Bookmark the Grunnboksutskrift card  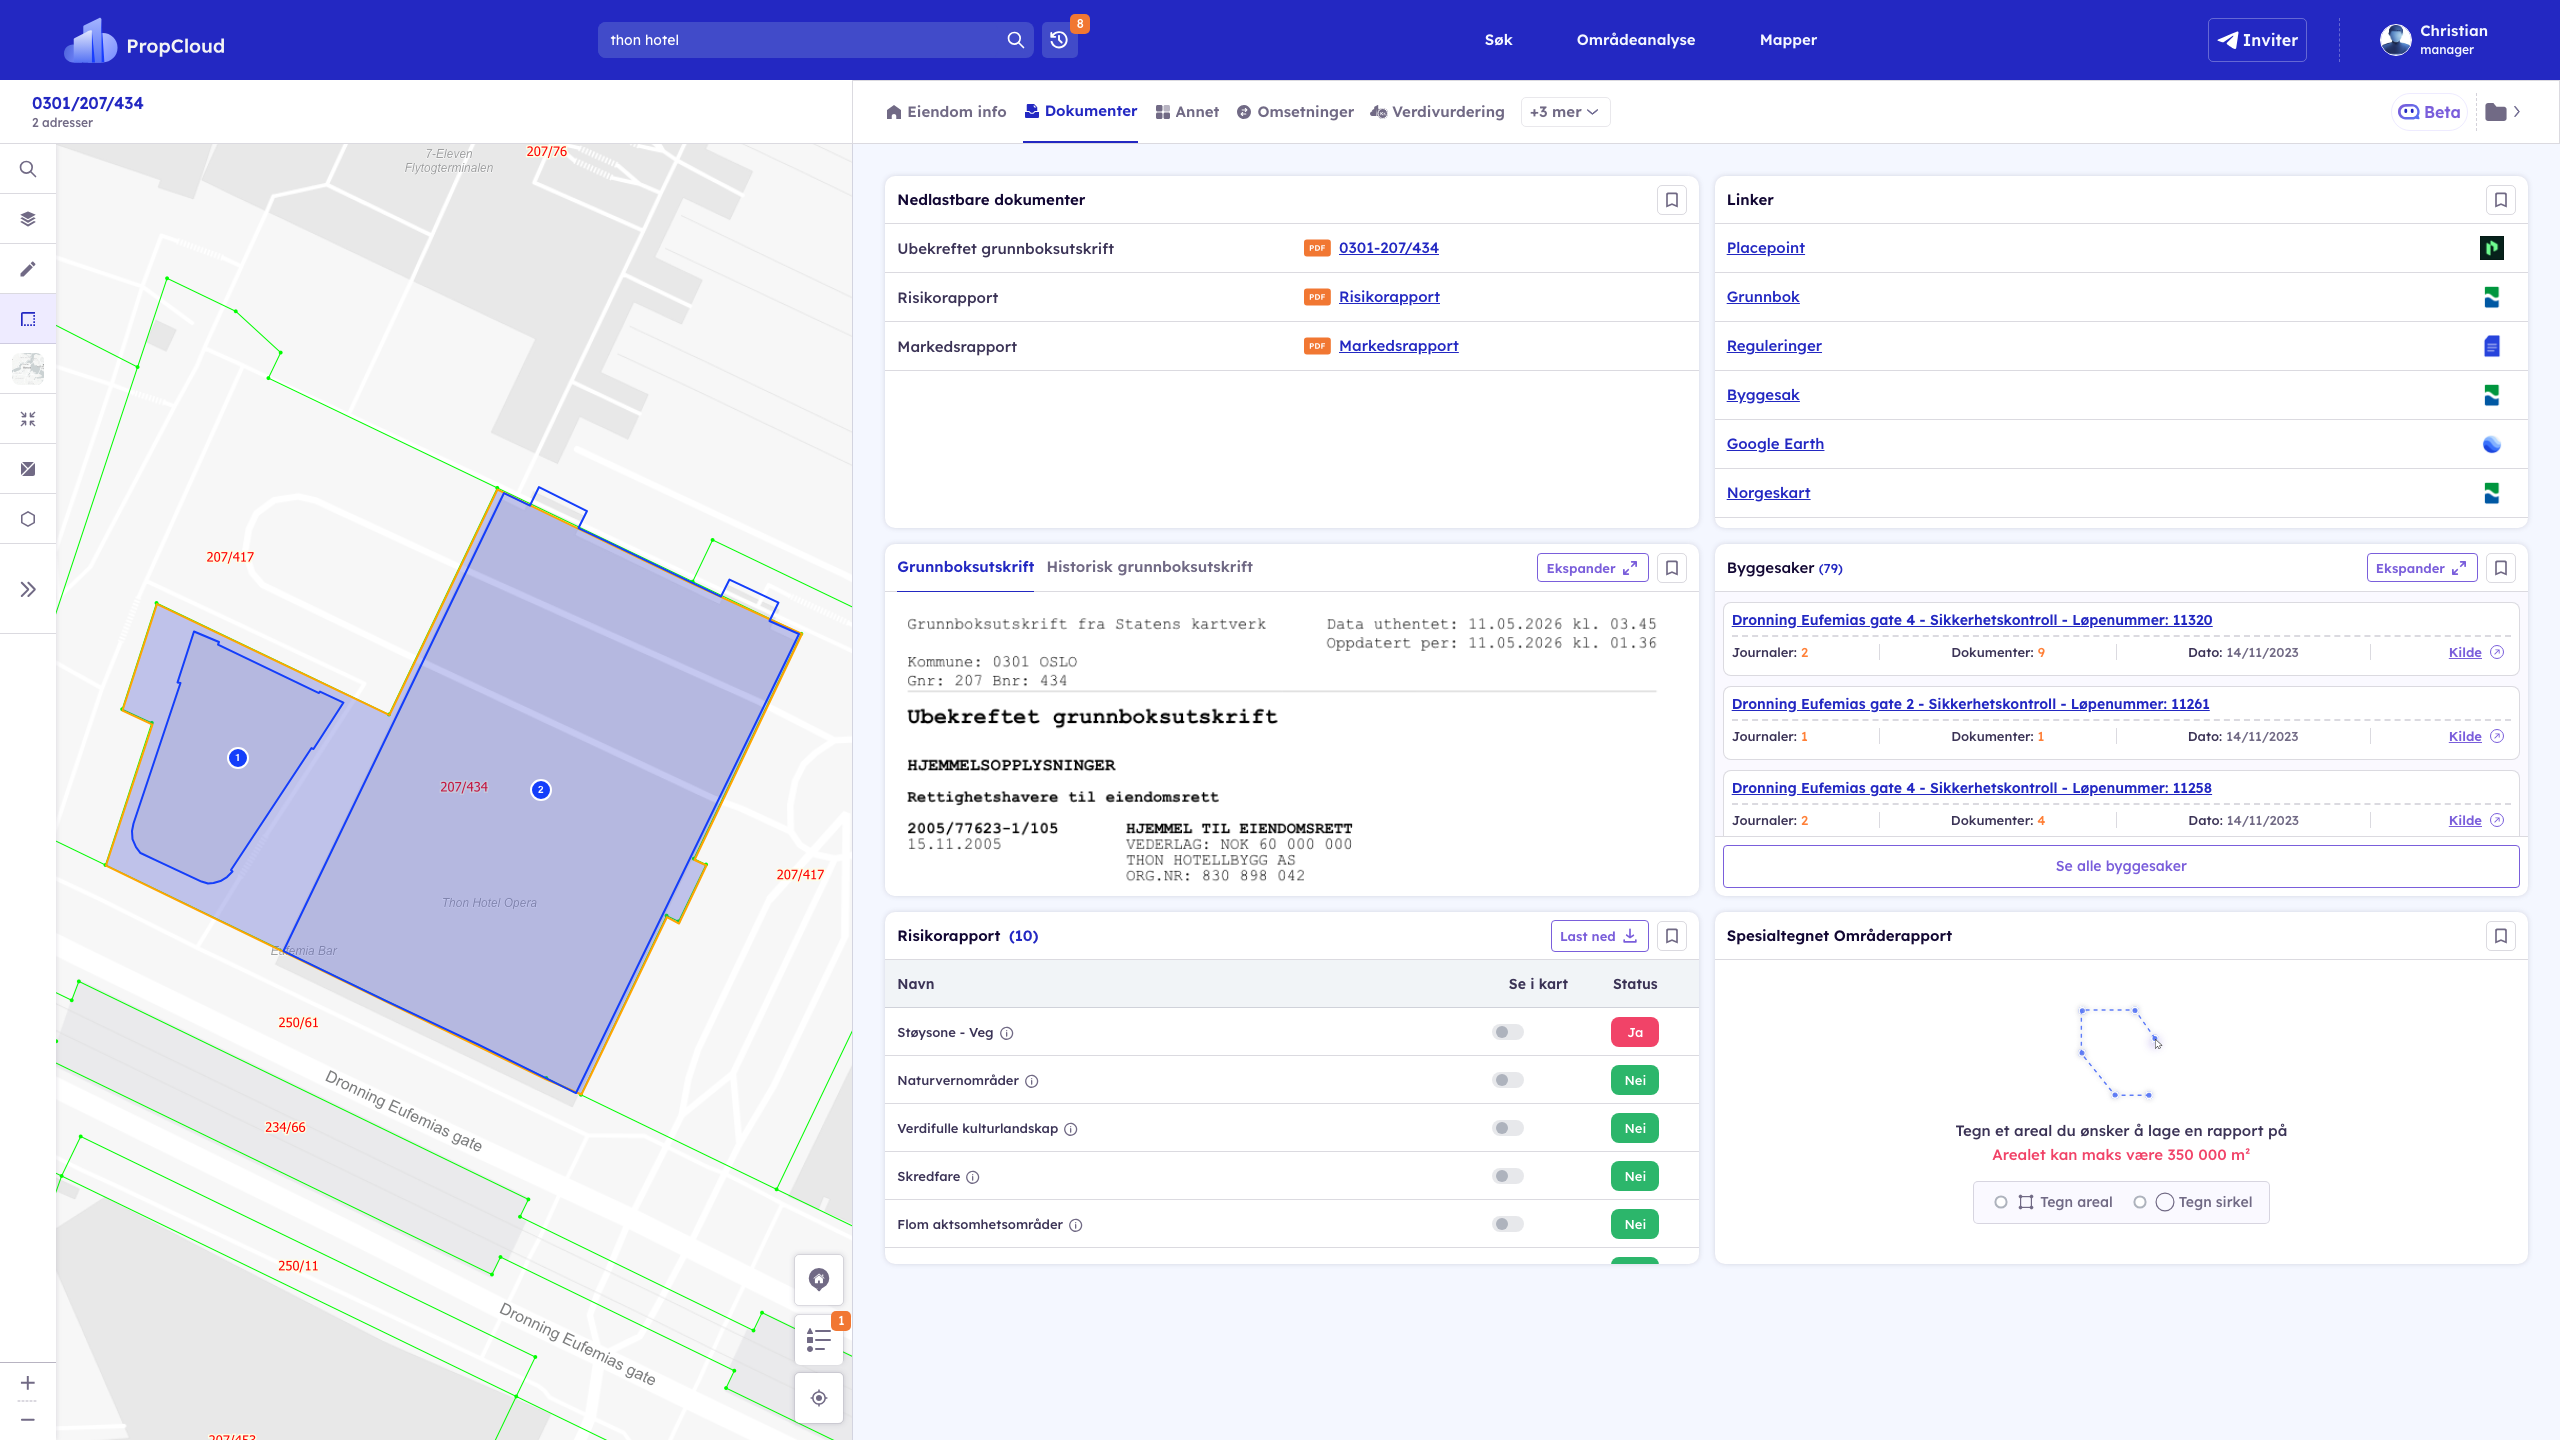pos(1672,568)
